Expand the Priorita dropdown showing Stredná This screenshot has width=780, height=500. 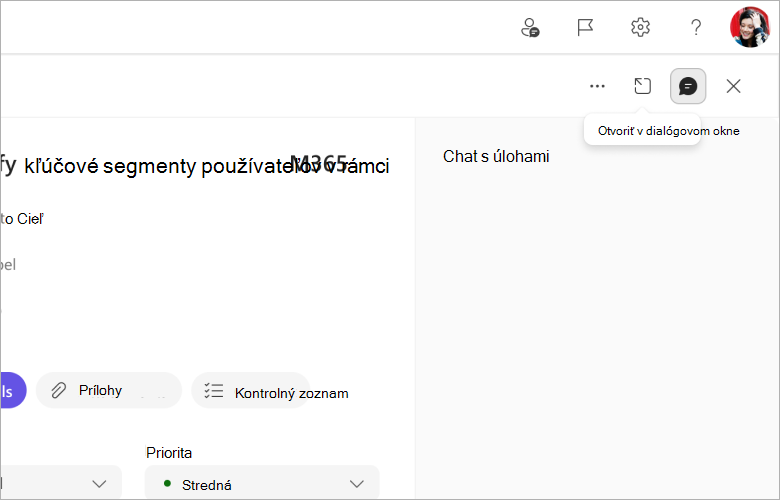point(262,483)
